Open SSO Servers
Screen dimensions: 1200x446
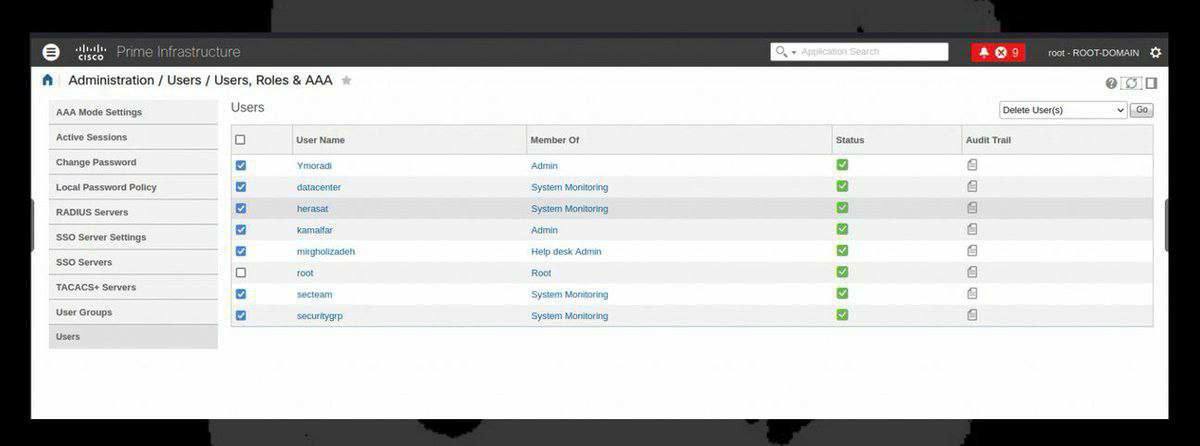point(133,262)
